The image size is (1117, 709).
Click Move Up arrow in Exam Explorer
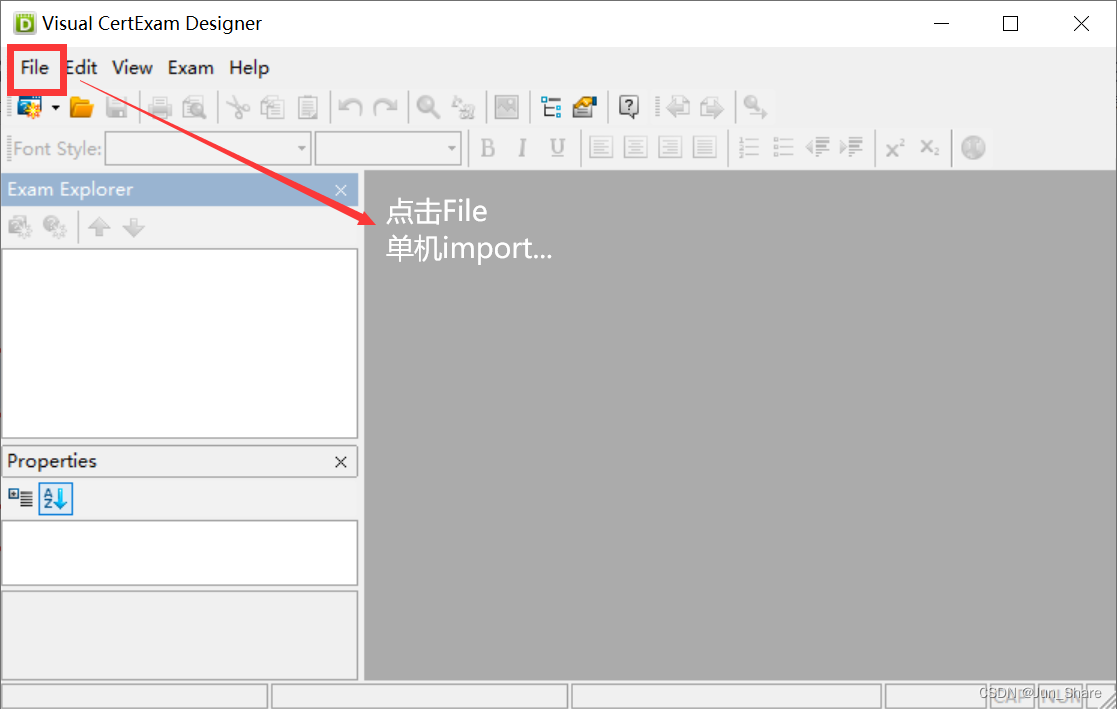click(99, 227)
